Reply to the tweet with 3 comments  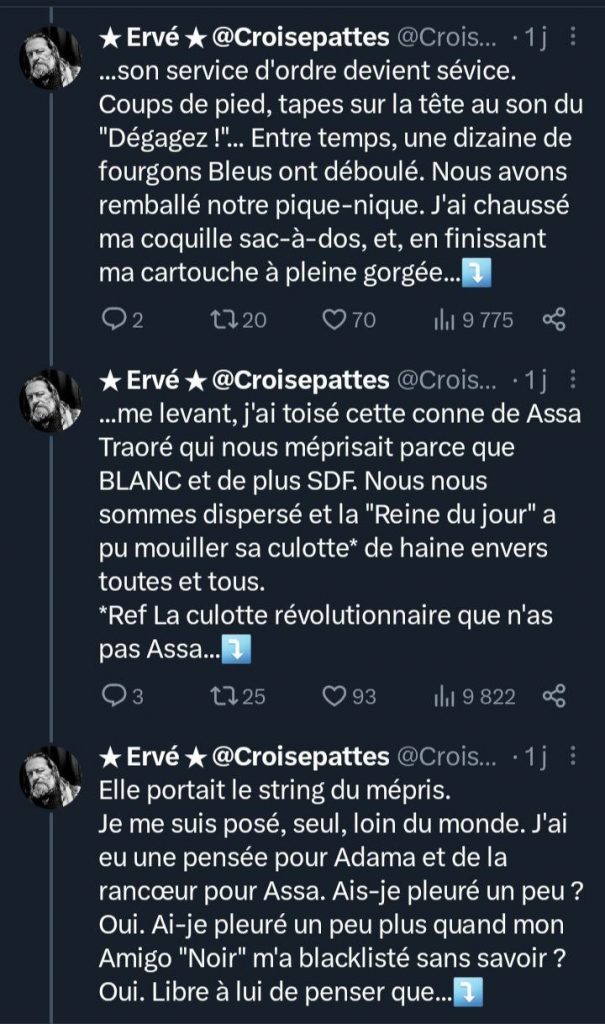click(112, 696)
